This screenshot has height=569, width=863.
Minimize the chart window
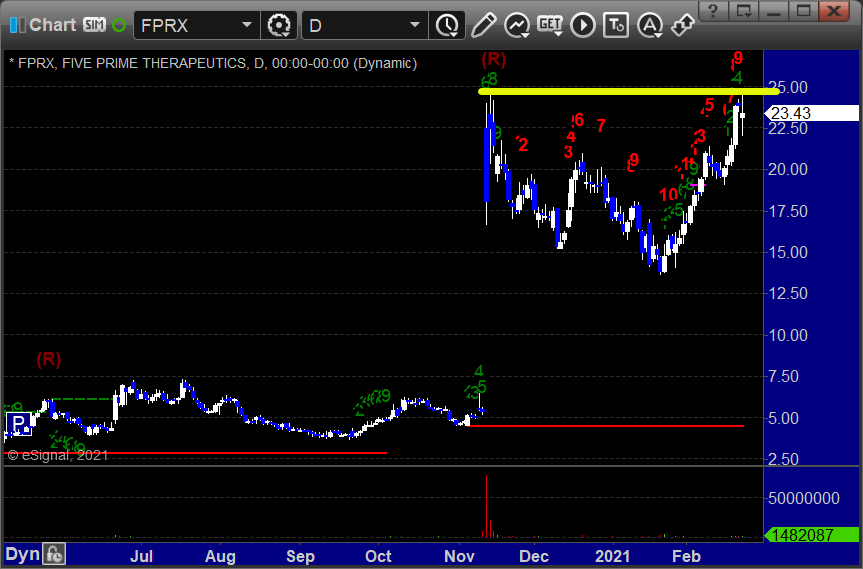pos(774,11)
